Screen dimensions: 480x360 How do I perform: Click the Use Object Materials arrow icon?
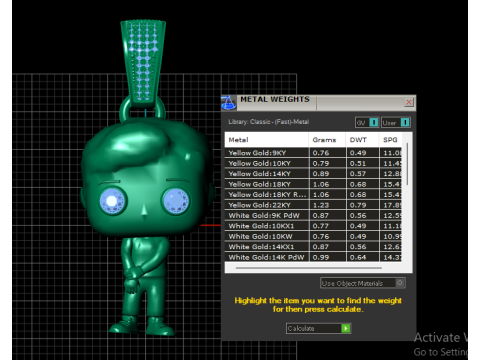400,283
